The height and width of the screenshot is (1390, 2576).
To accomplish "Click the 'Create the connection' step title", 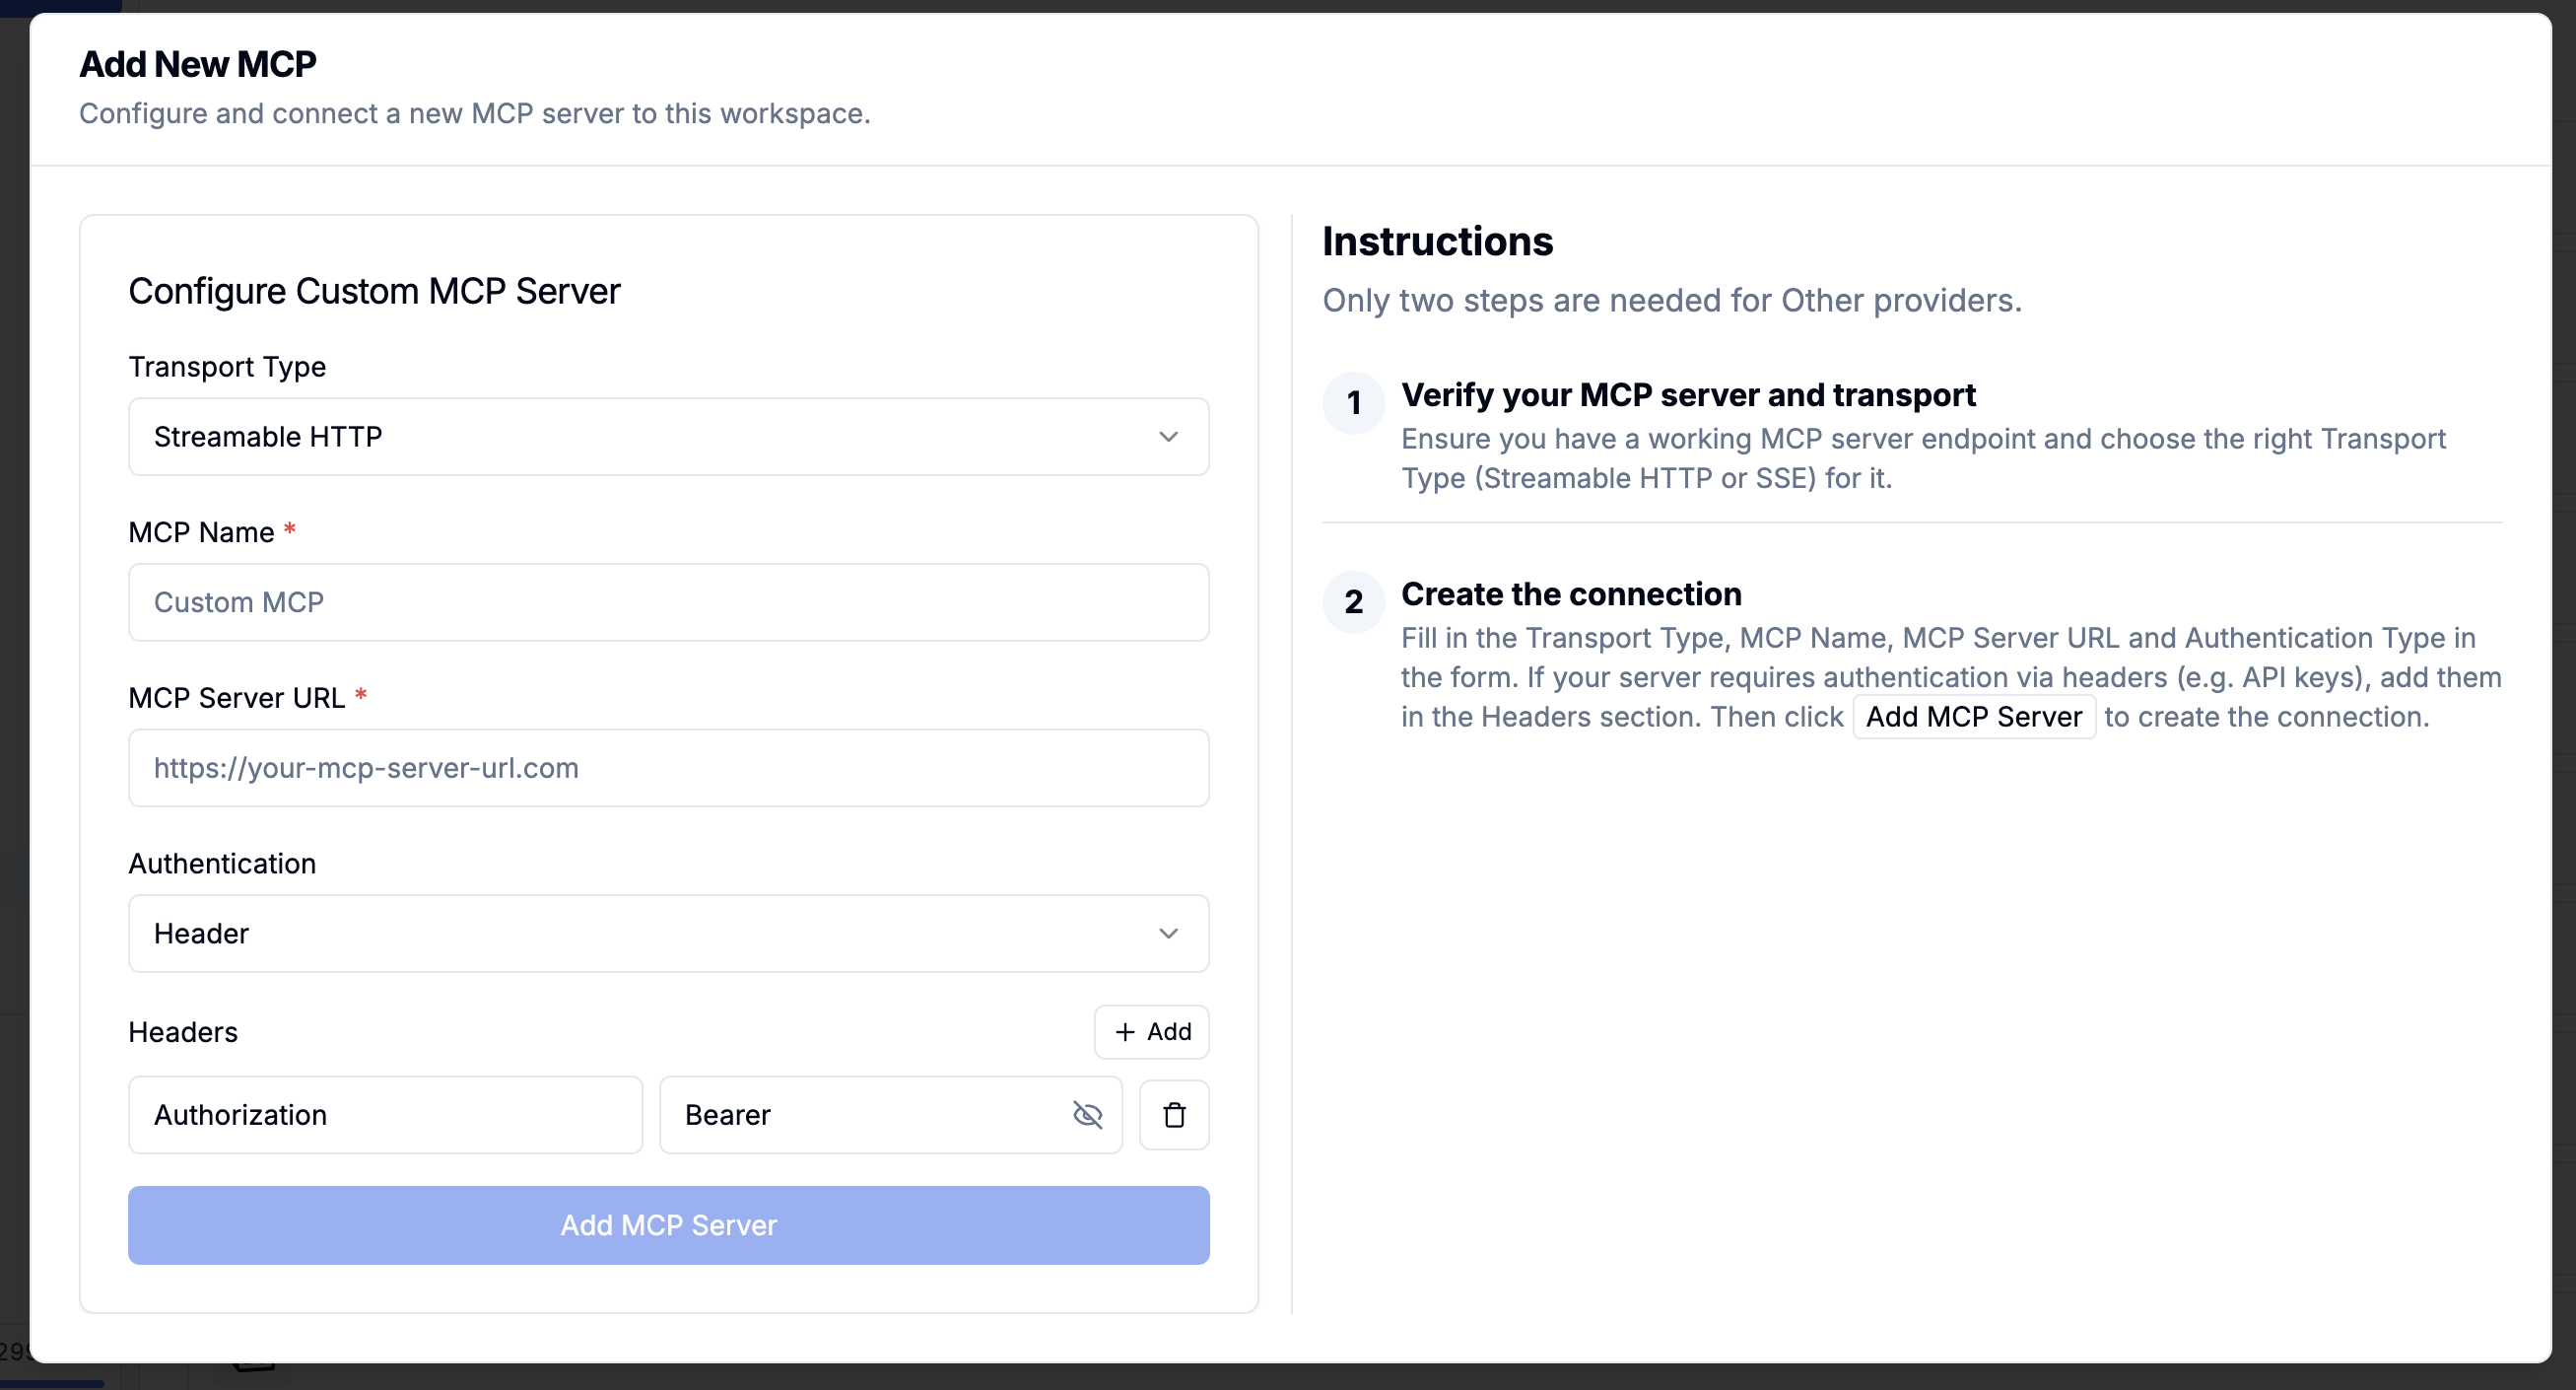I will 1571,594.
